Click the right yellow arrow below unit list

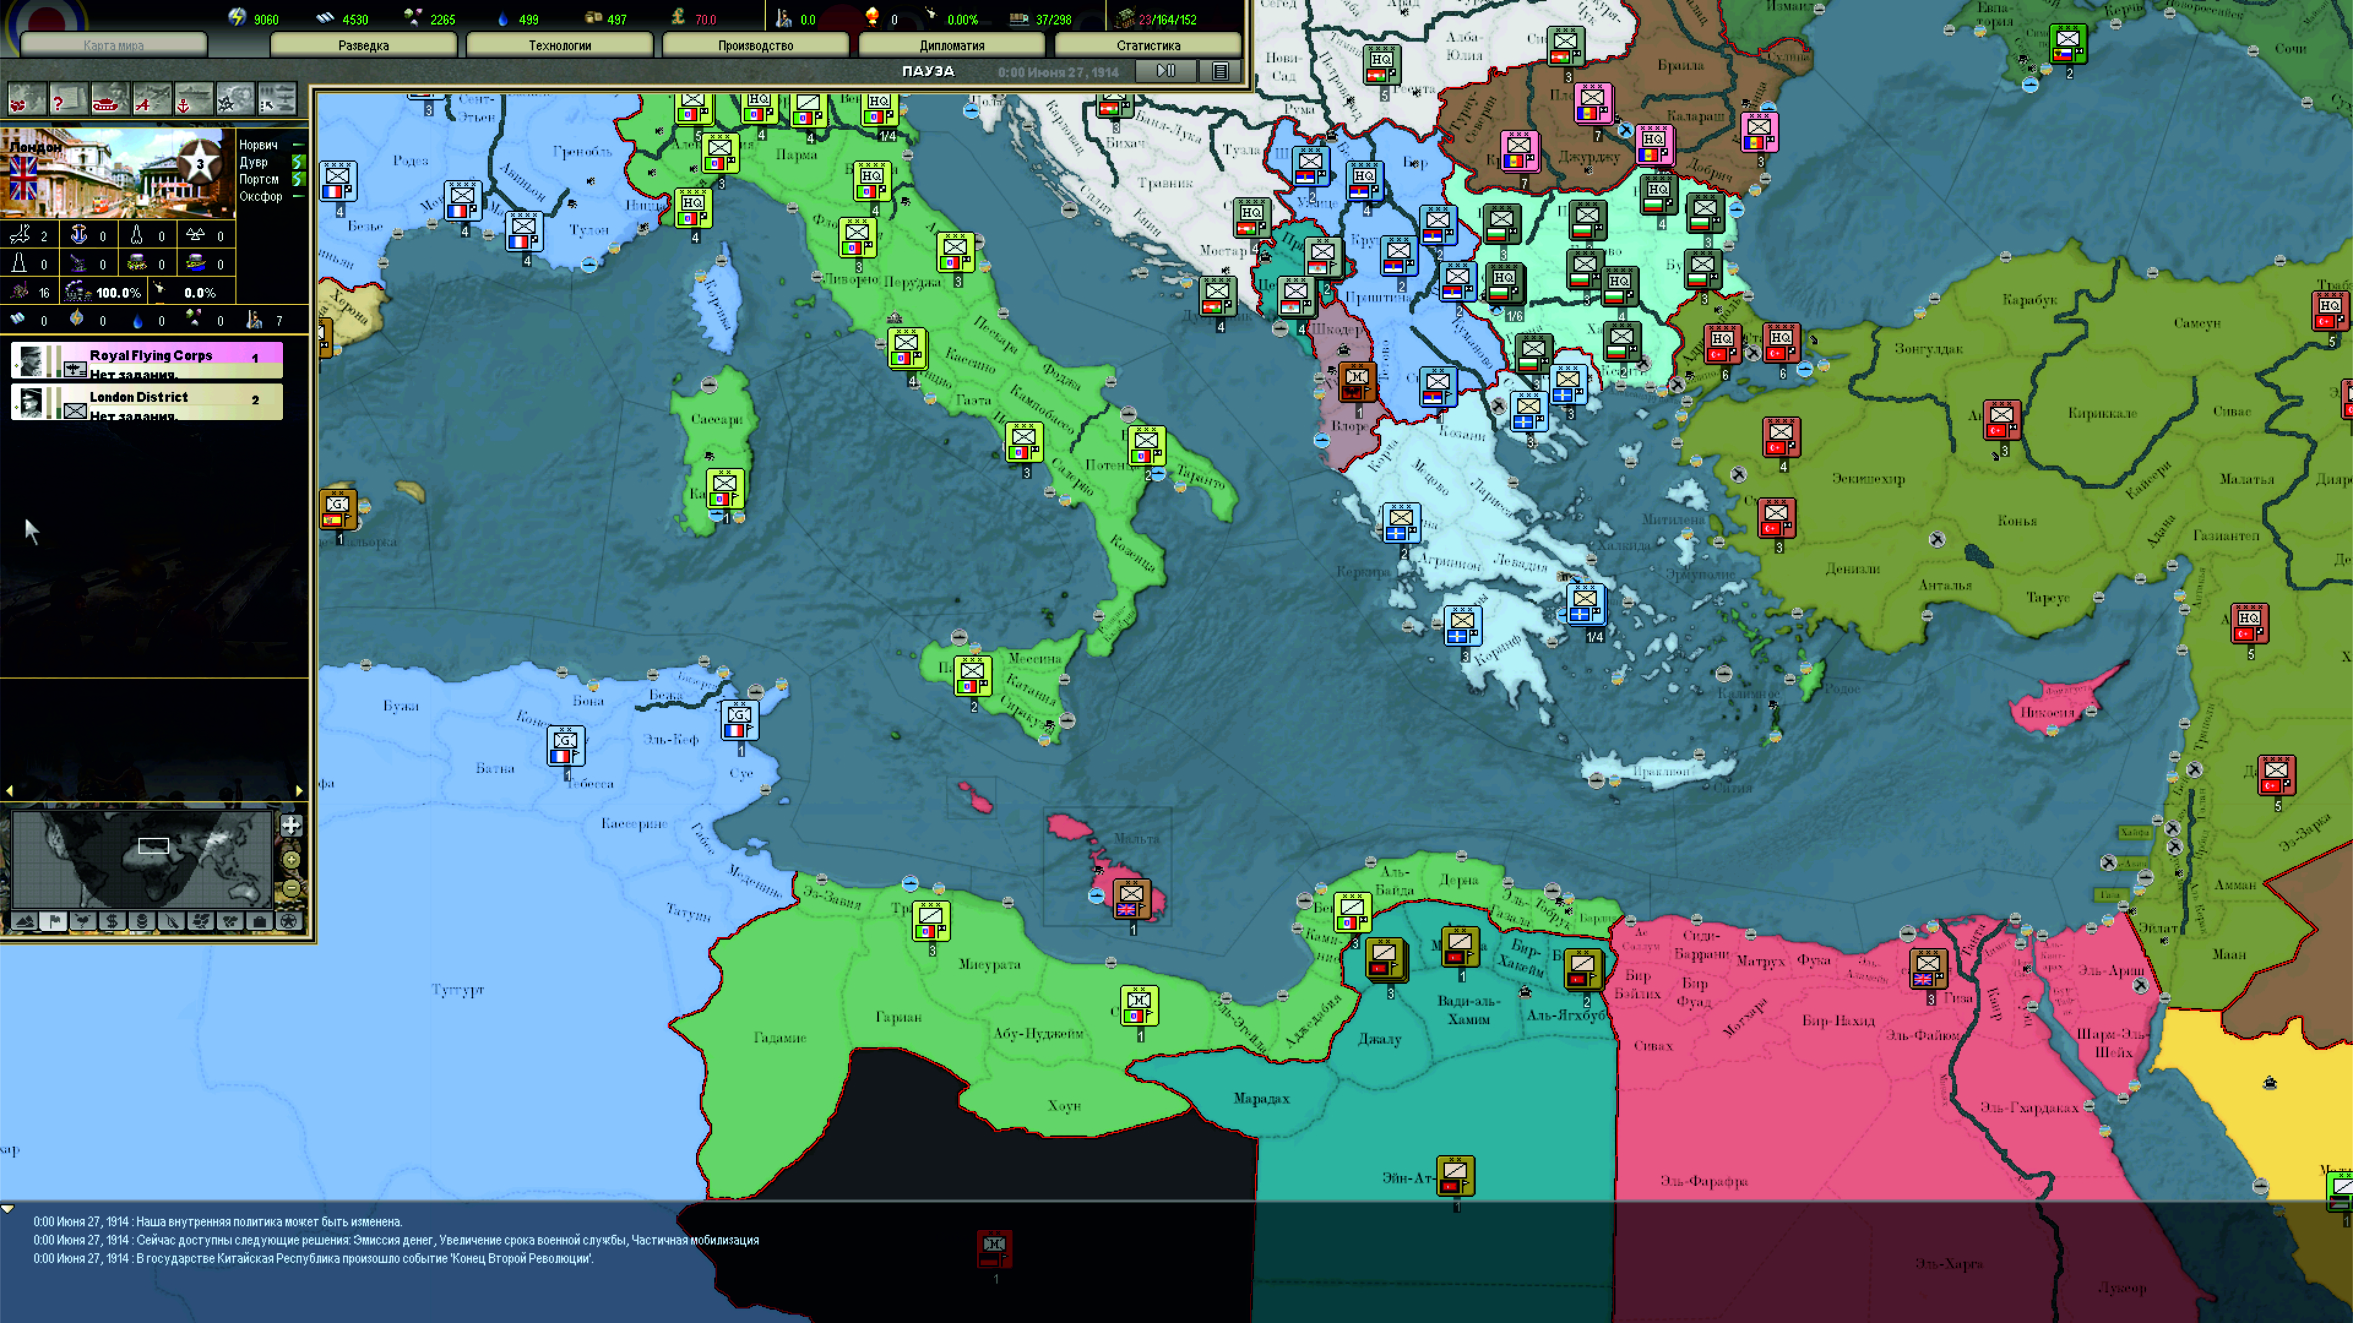(x=299, y=791)
